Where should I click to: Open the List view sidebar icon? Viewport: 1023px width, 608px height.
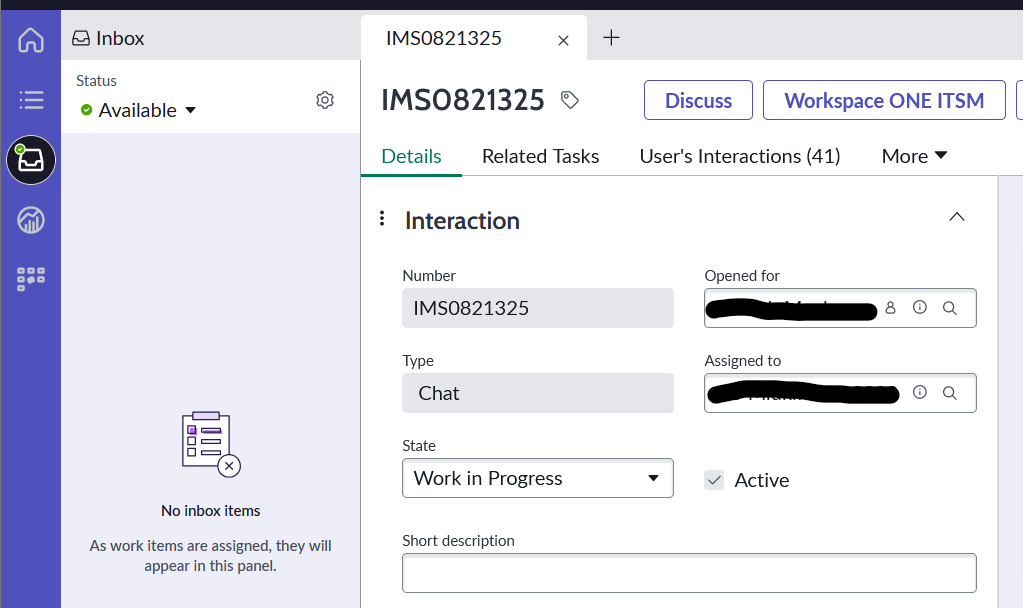31,100
